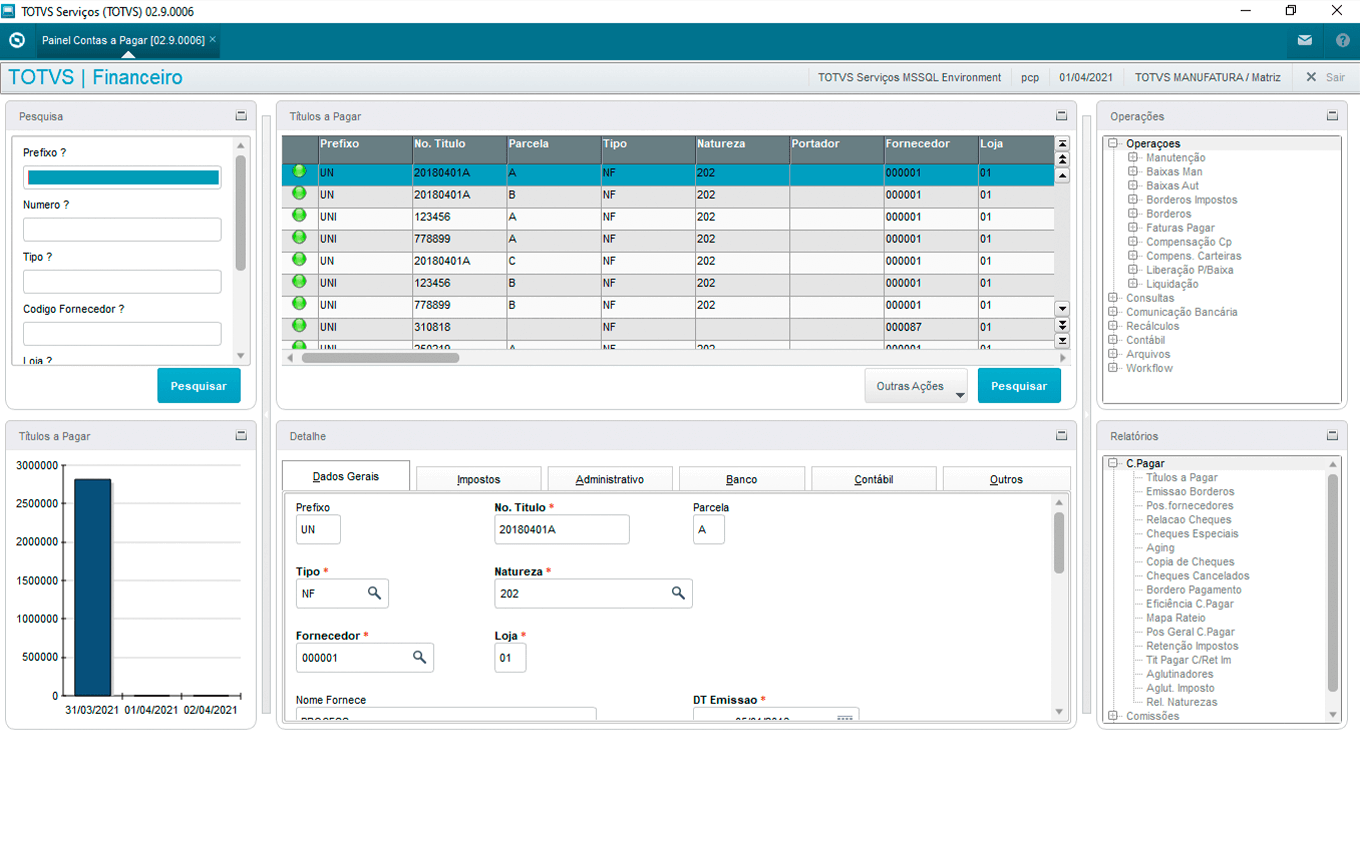The height and width of the screenshot is (850, 1360).
Task: Click the DT Emissao calendar icon
Action: pos(844,719)
